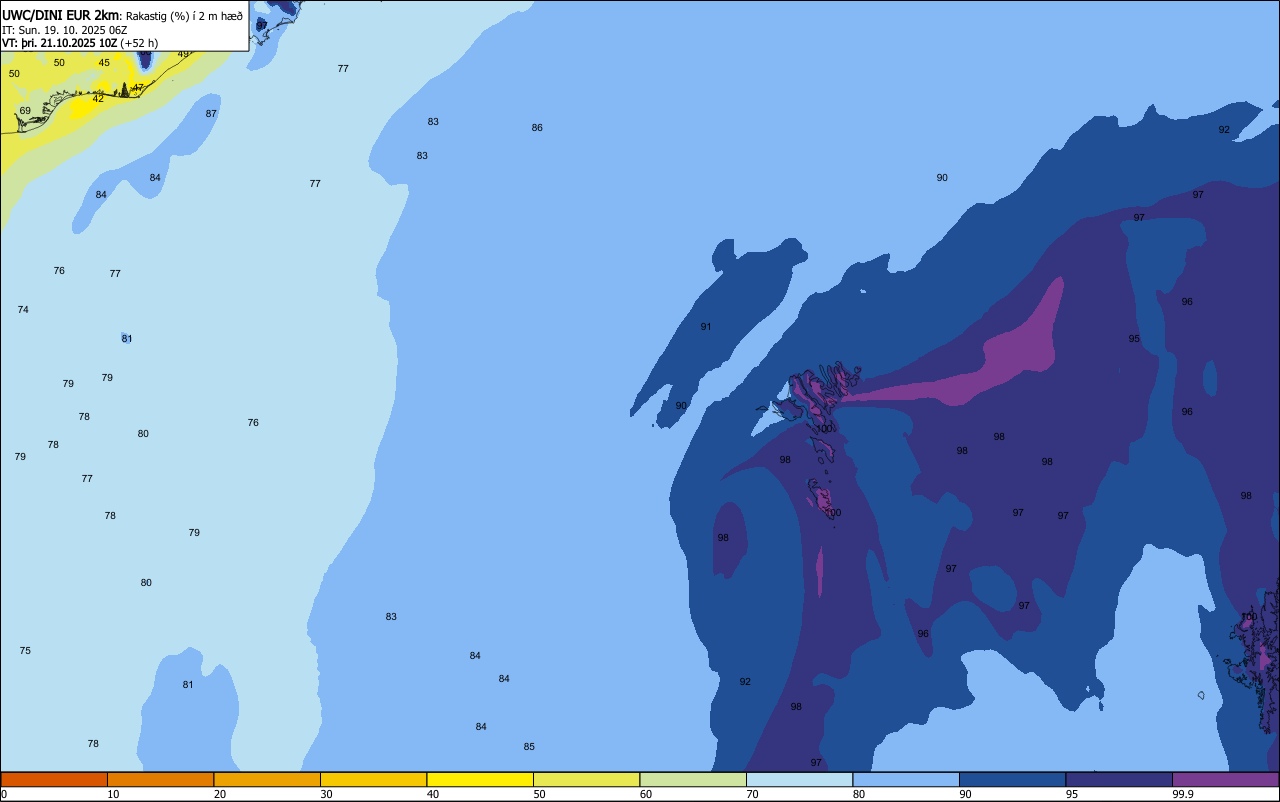
Task: Click the legend label 10
Action: [113, 794]
